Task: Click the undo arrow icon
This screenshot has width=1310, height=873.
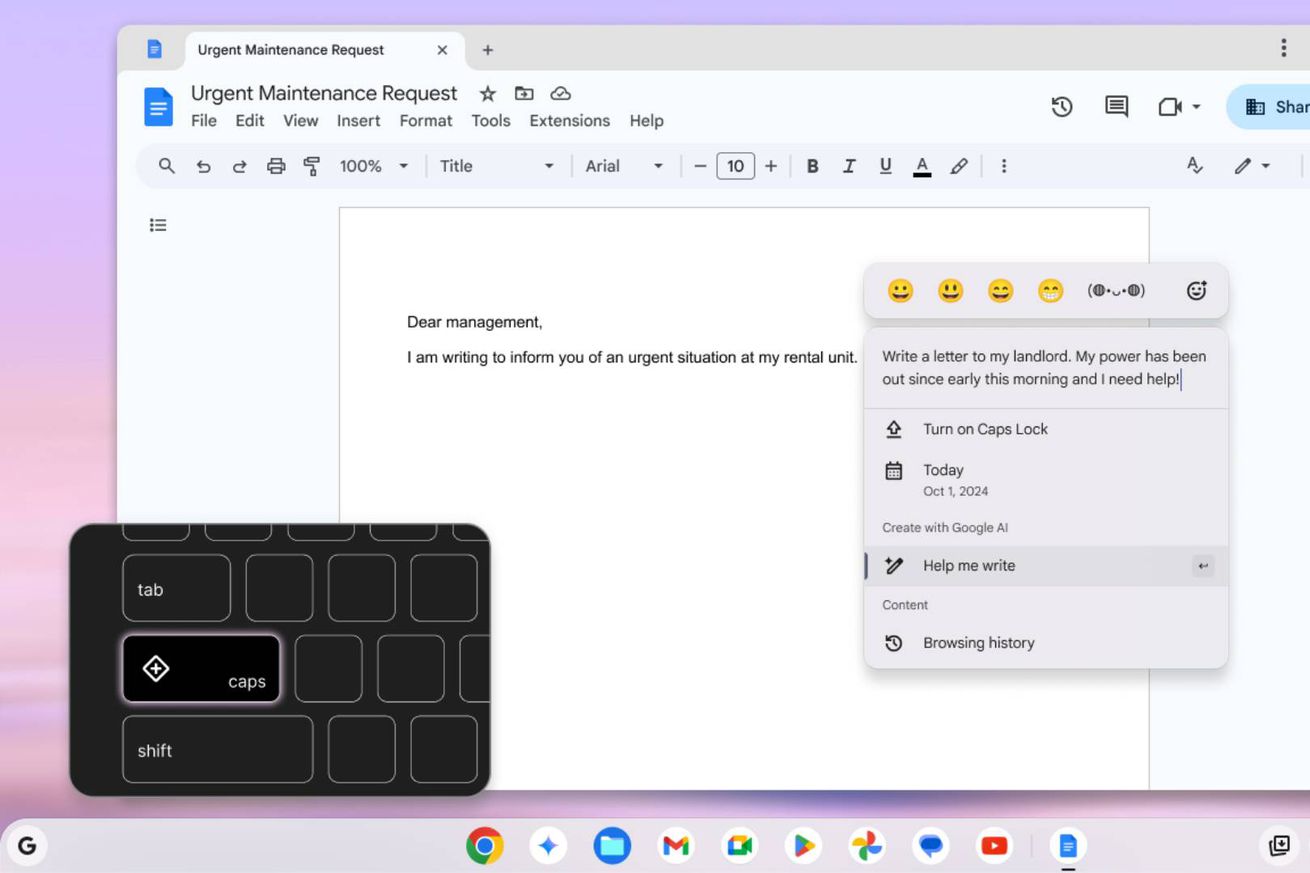Action: point(203,166)
